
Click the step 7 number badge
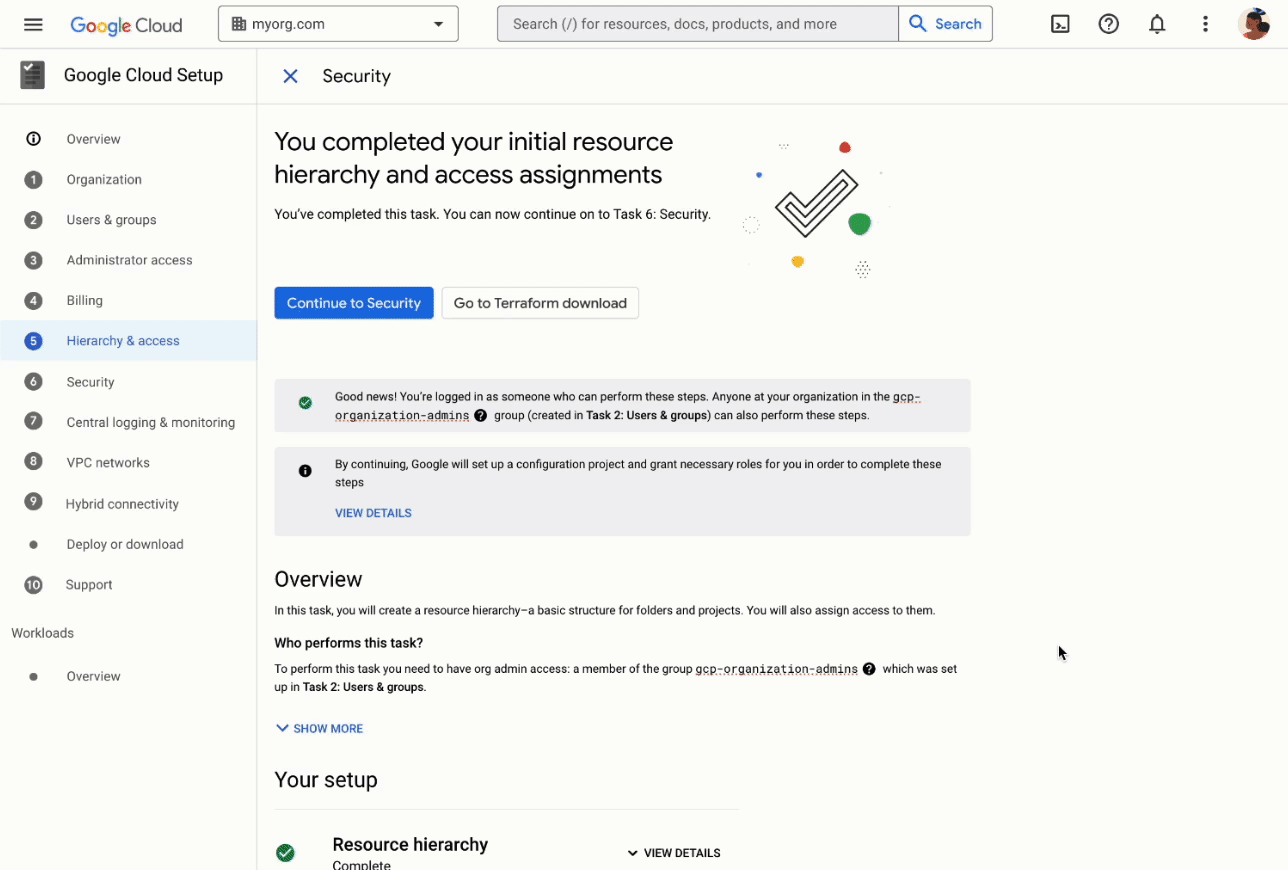click(33, 422)
